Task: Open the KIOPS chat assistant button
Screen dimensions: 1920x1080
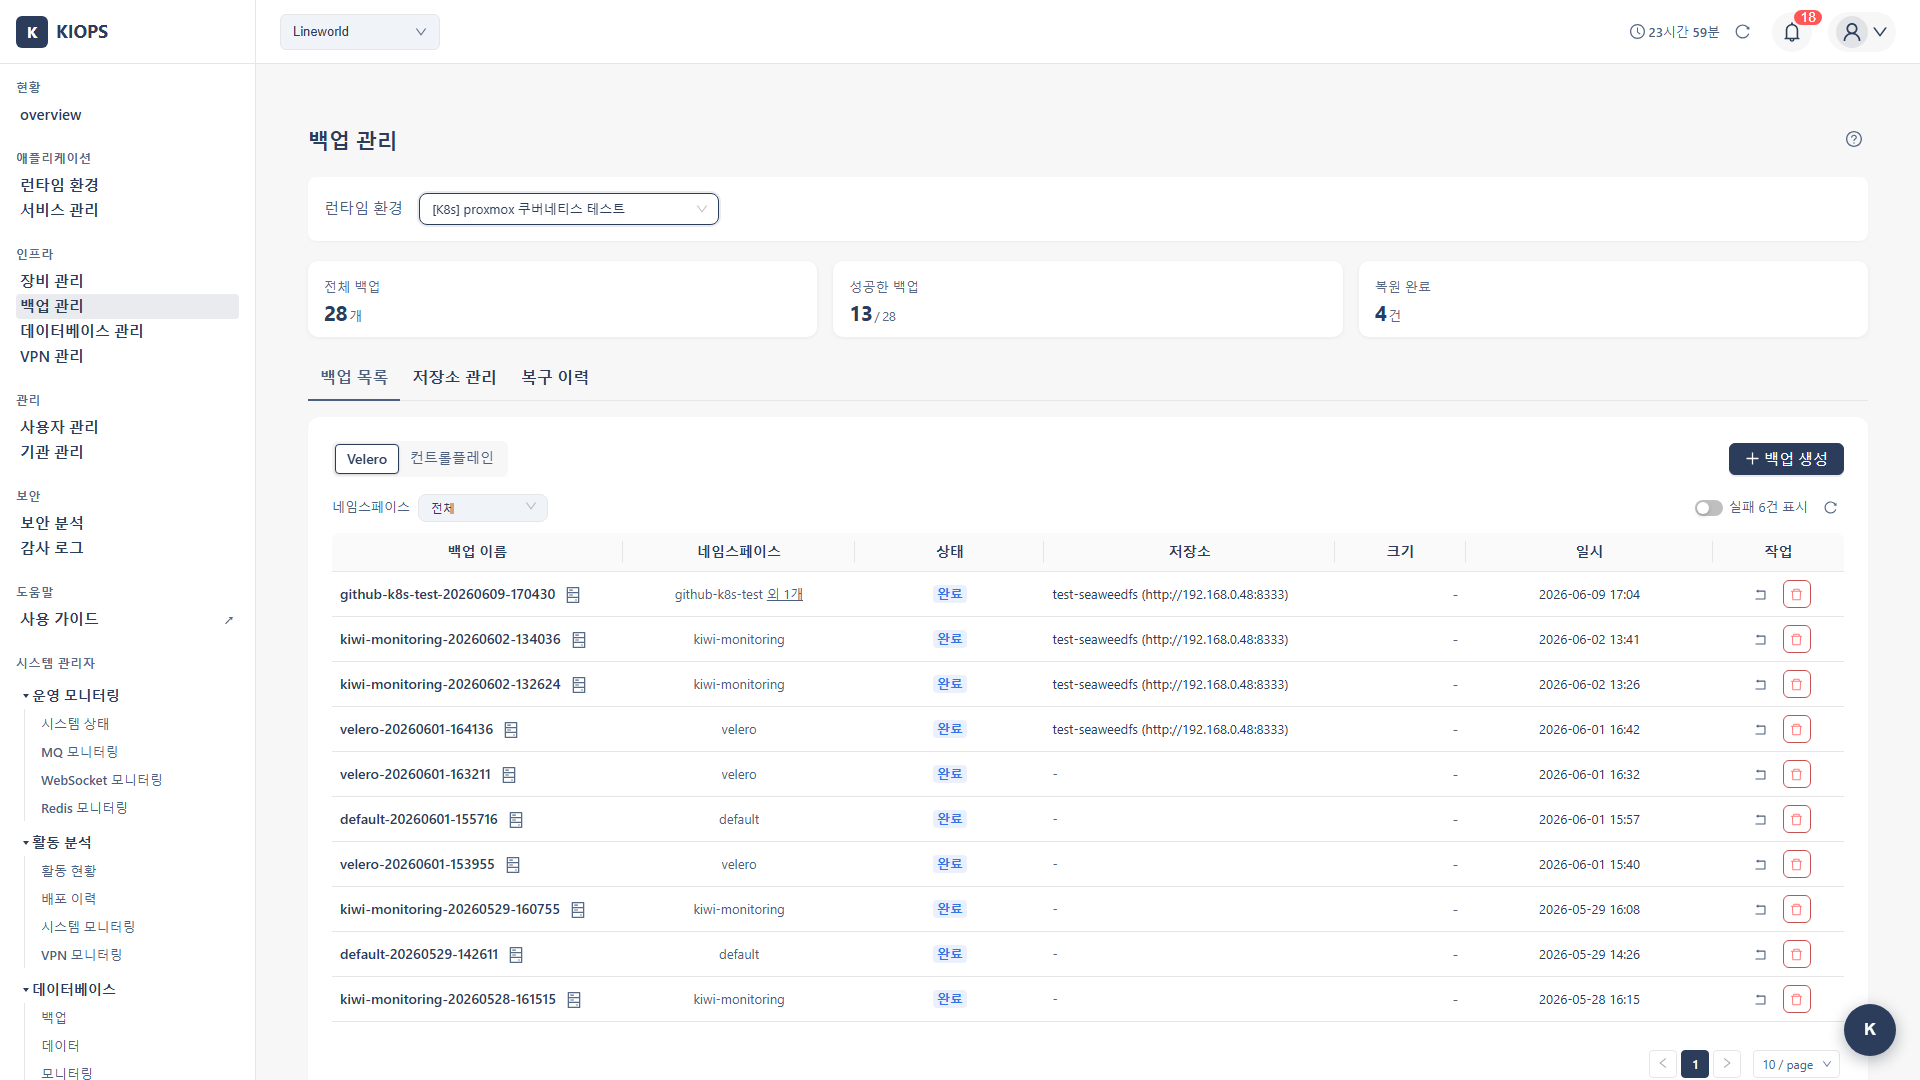Action: click(x=1870, y=1030)
